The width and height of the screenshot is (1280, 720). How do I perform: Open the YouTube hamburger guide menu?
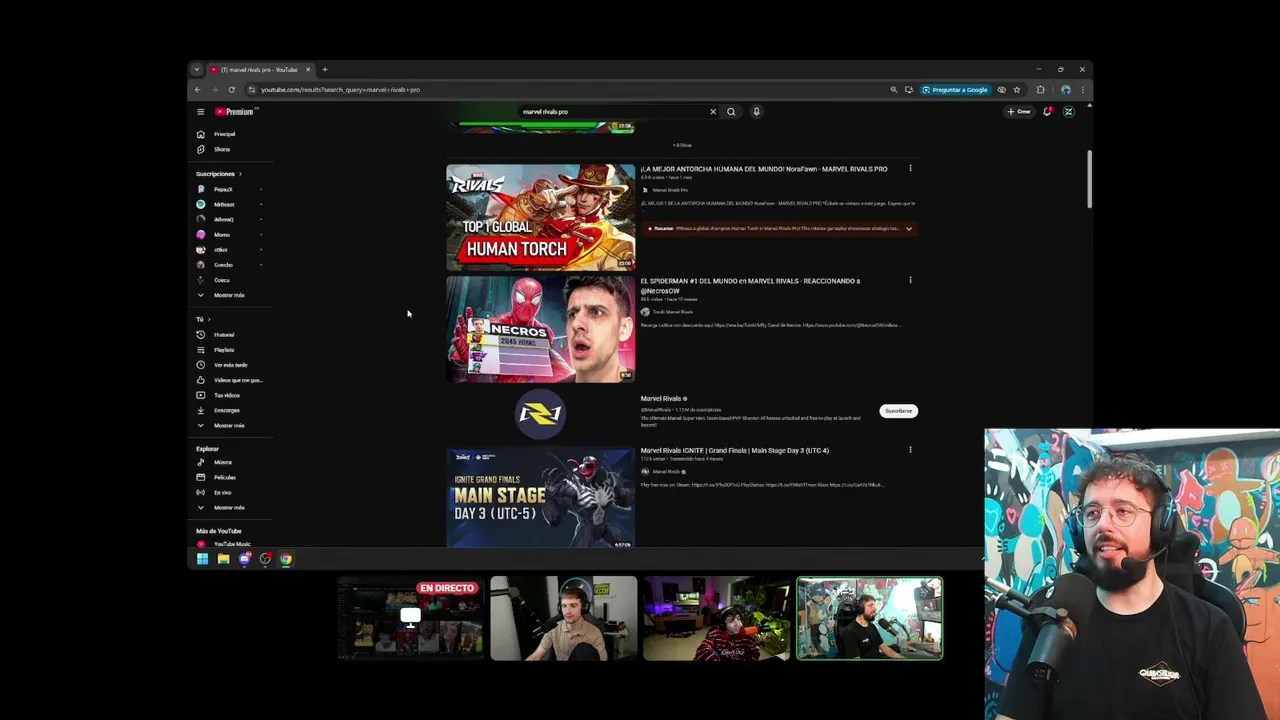click(200, 112)
